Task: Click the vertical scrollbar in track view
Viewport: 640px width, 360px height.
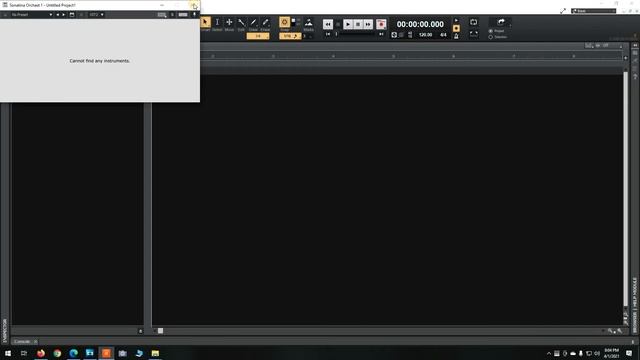Action: [x=625, y=189]
